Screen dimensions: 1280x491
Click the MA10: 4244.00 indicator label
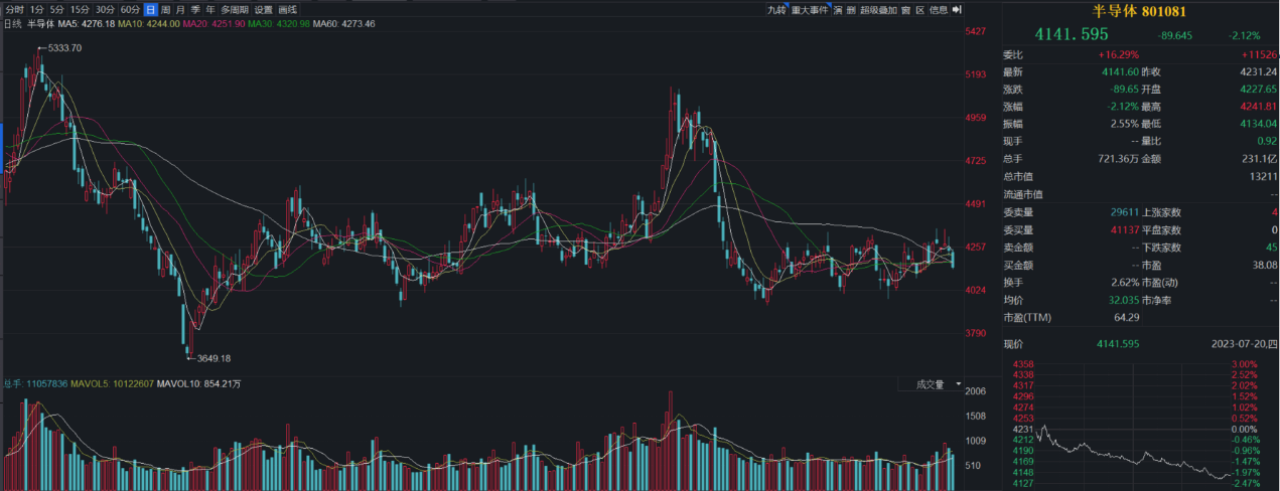(x=149, y=23)
